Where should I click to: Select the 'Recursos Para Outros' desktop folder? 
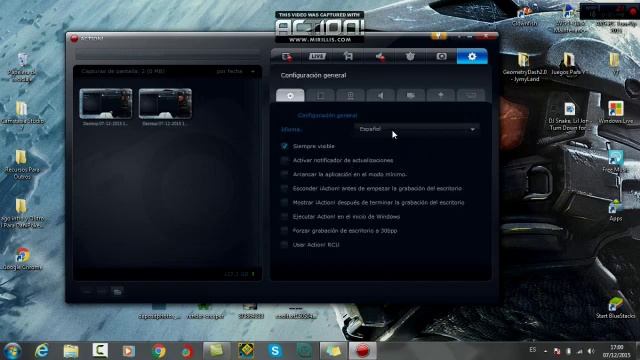tap(22, 164)
